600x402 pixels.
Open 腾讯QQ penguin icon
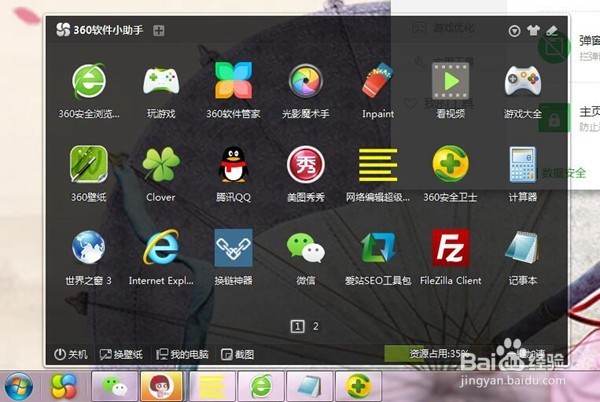tap(233, 164)
